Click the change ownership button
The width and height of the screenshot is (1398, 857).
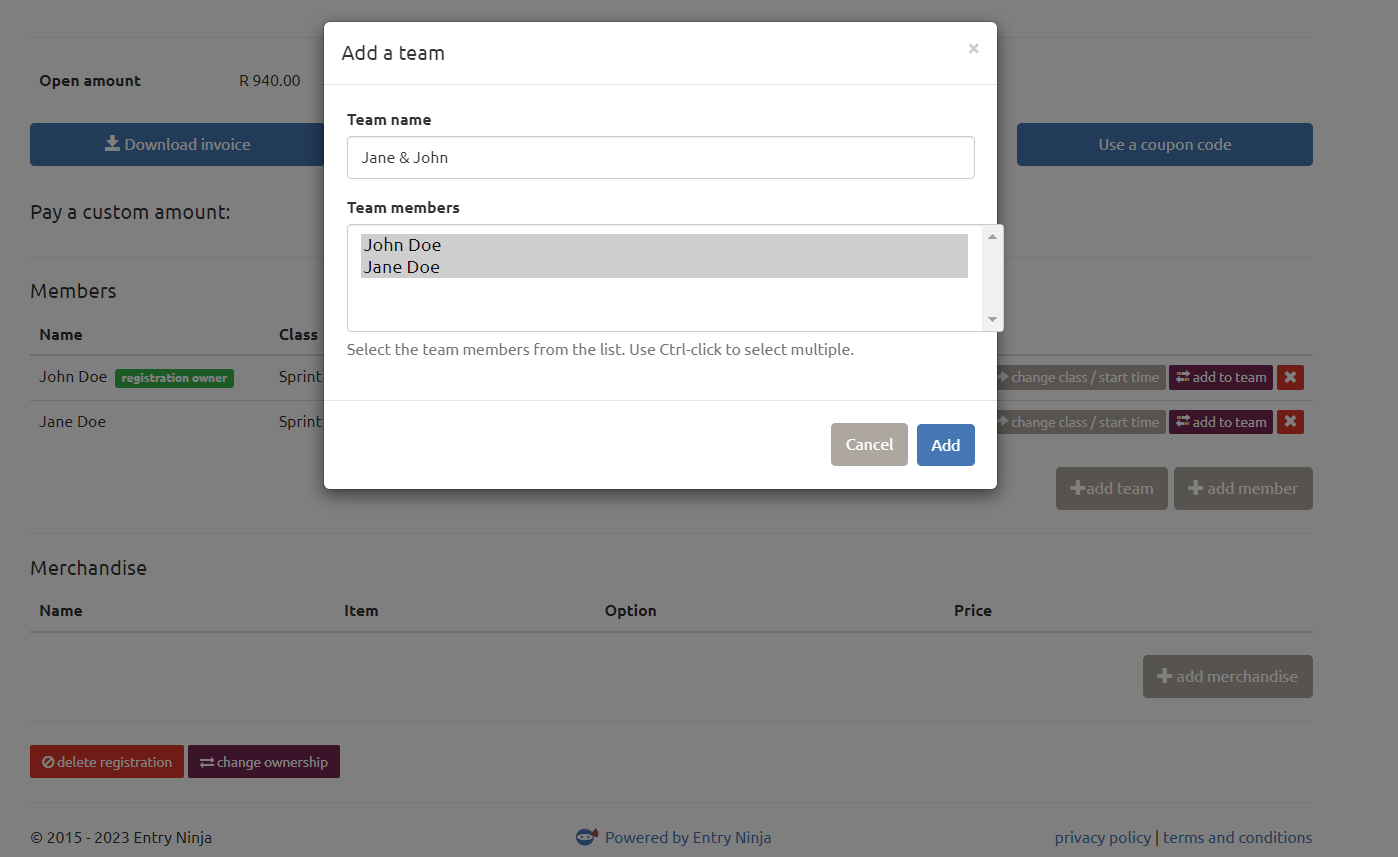click(264, 762)
